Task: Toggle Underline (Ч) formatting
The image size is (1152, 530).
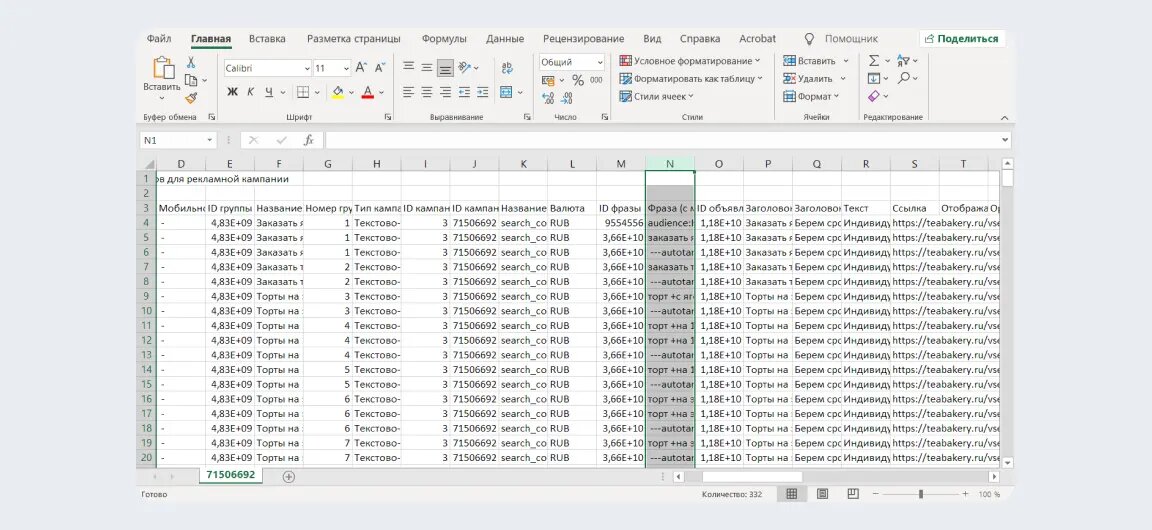Action: 269,92
